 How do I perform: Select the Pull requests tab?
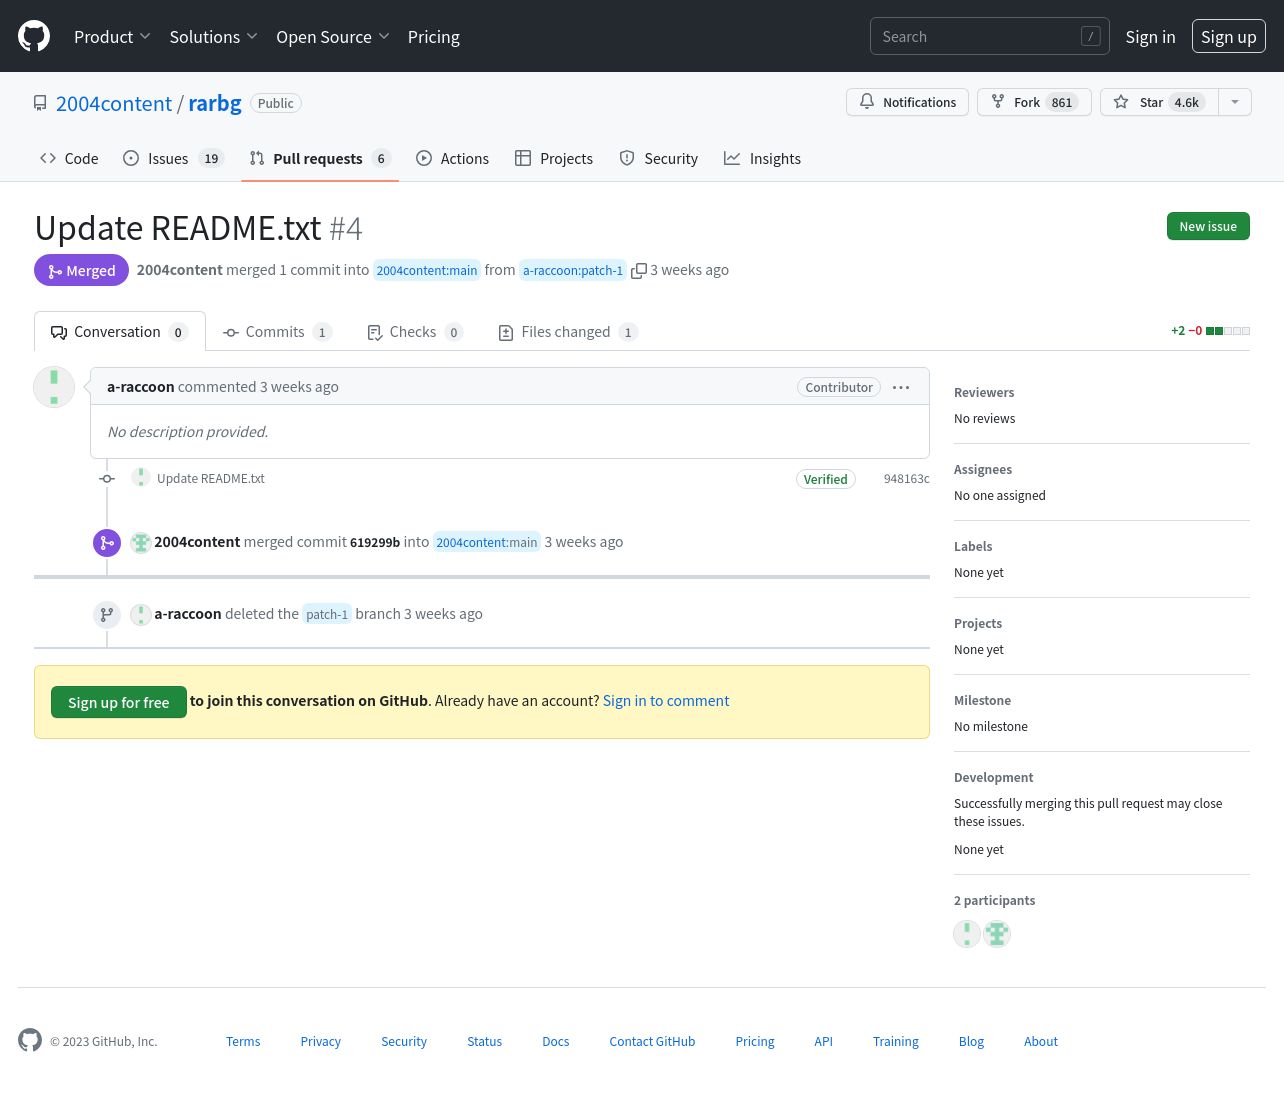click(x=320, y=158)
